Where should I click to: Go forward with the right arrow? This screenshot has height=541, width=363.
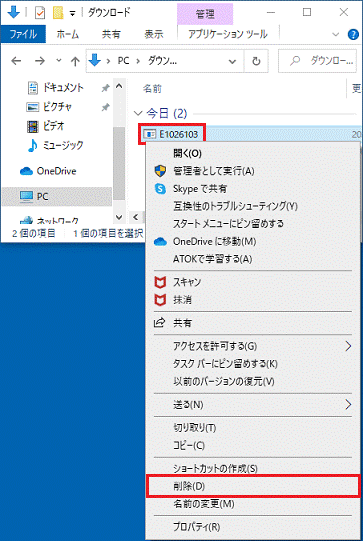40,61
